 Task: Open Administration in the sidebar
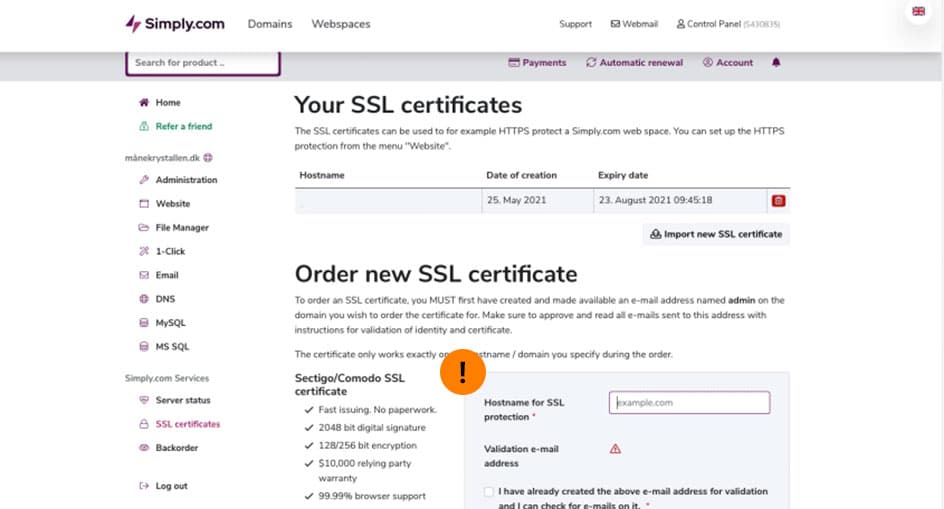tap(186, 180)
